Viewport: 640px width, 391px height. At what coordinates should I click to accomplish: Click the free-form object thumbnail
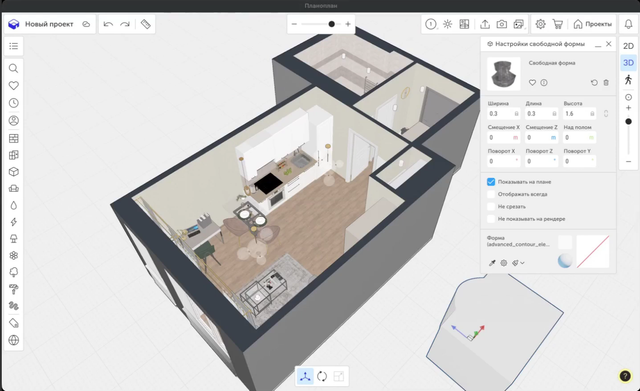coord(504,74)
